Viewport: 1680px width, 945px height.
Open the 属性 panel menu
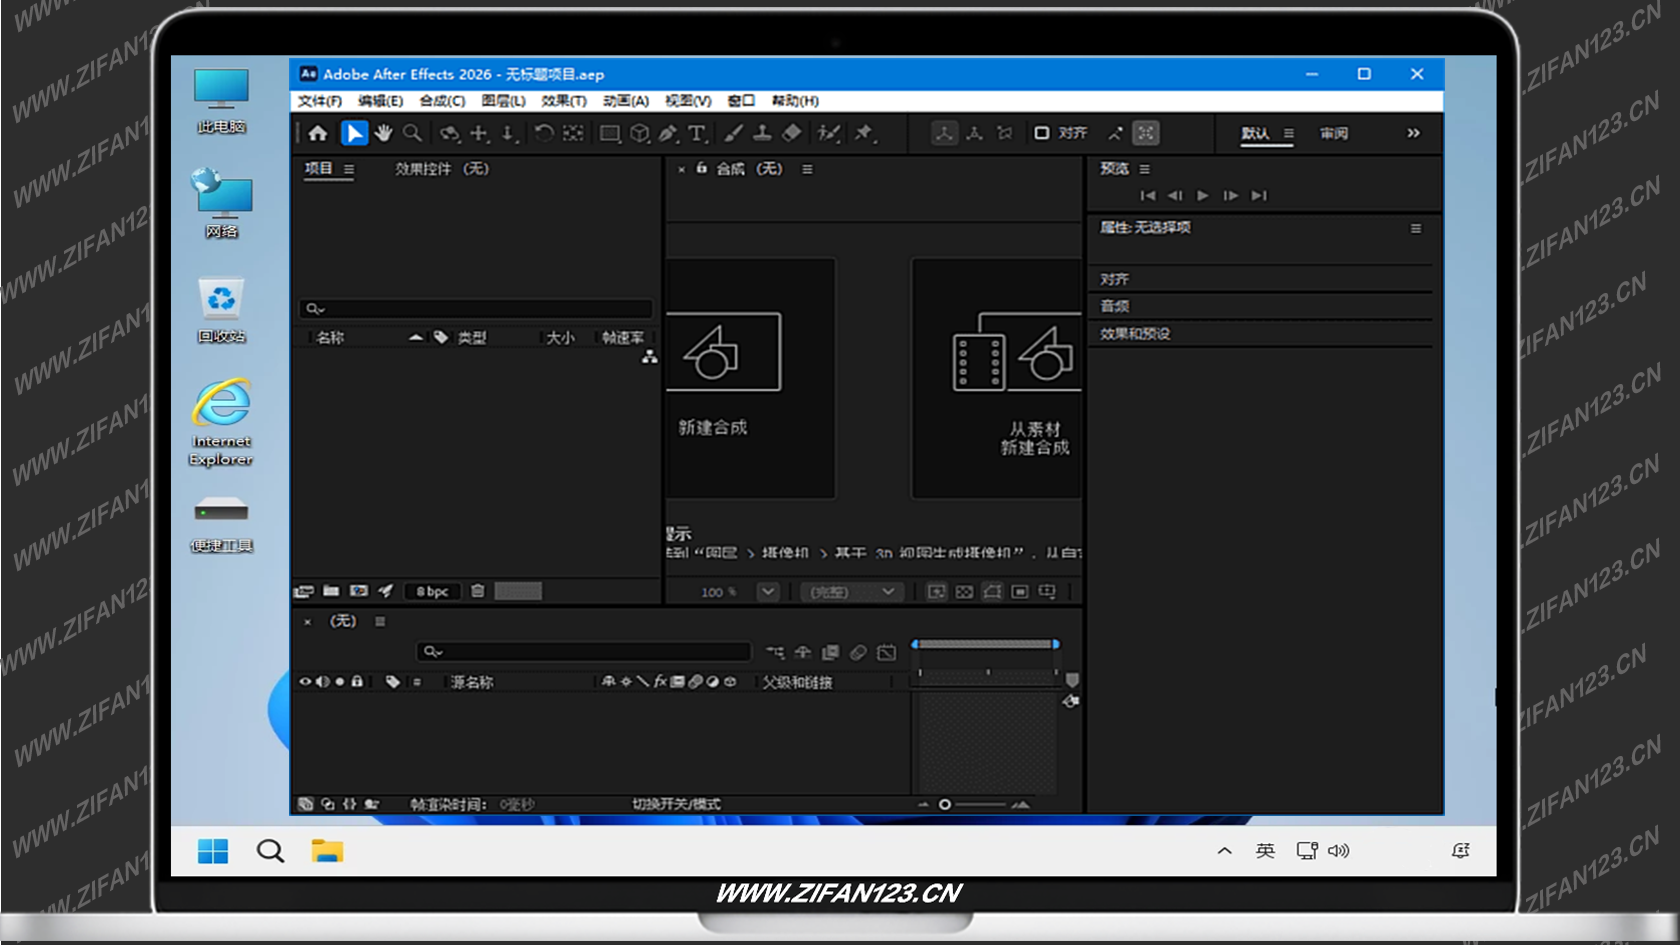coord(1416,228)
